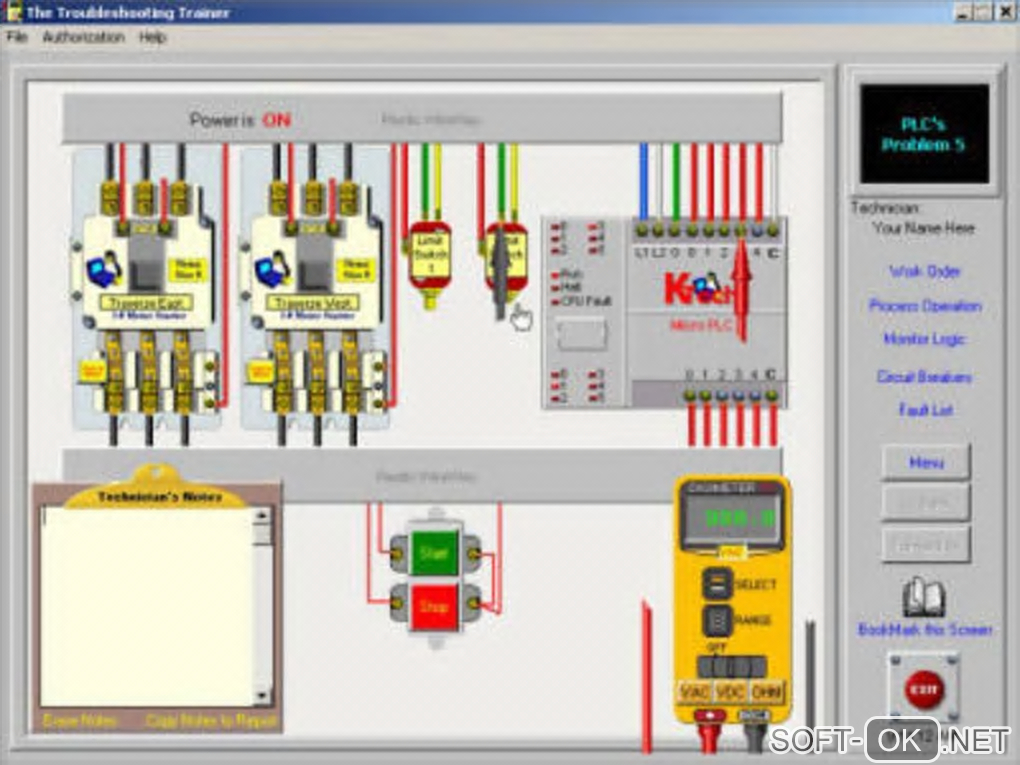
Task: Open the Fault List link
Action: tap(926, 410)
